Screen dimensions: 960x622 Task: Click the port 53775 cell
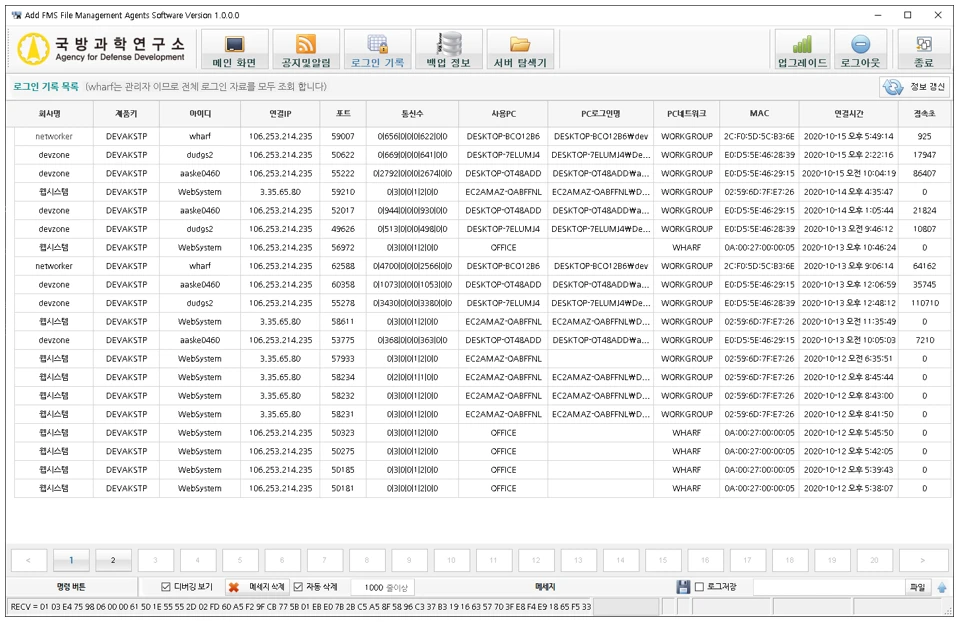(x=343, y=340)
